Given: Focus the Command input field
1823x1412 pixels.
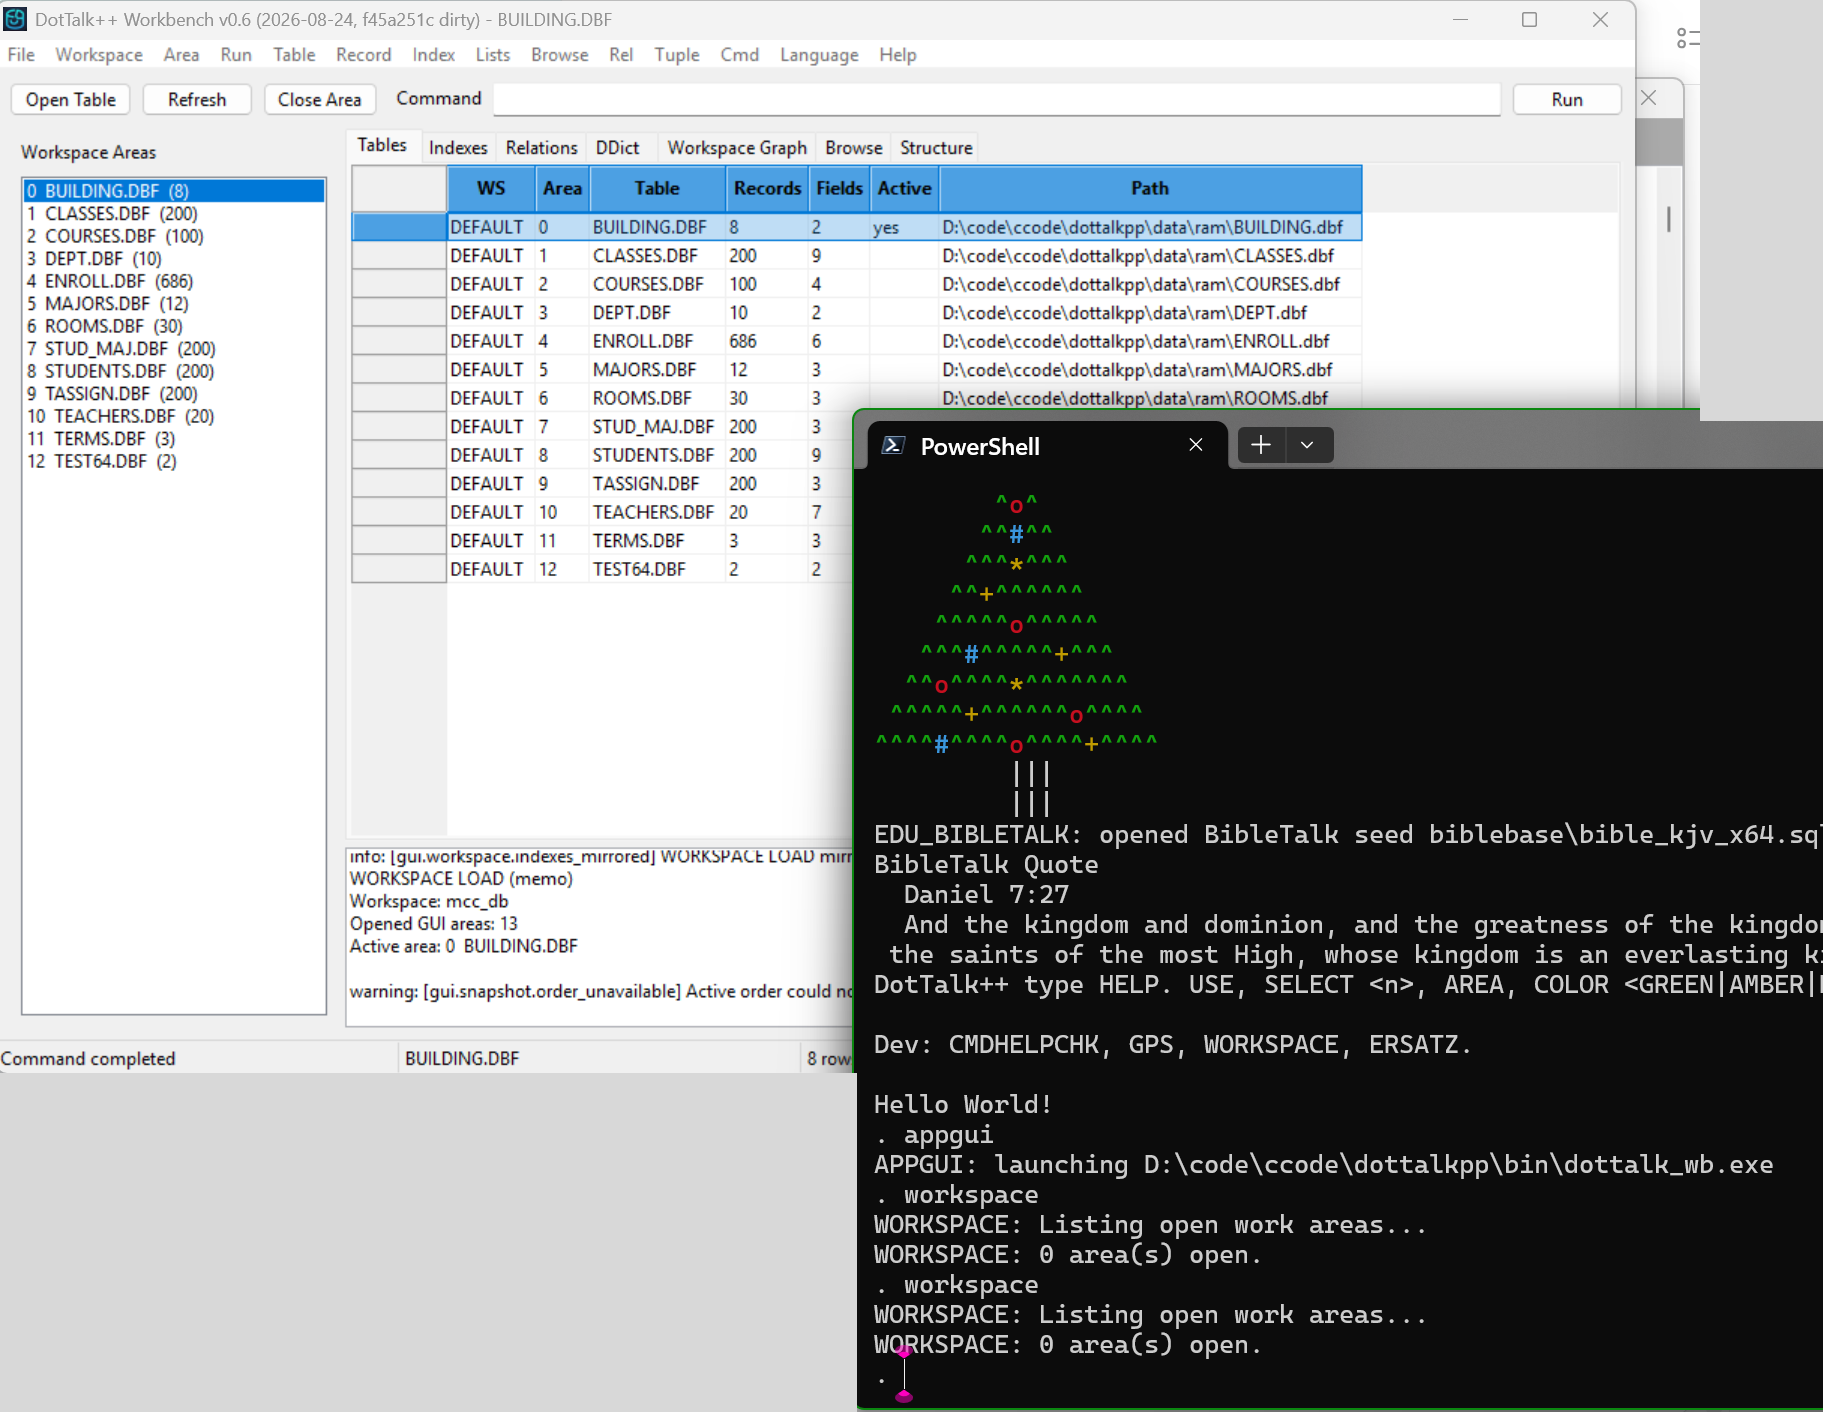Looking at the screenshot, I should pyautogui.click(x=997, y=99).
